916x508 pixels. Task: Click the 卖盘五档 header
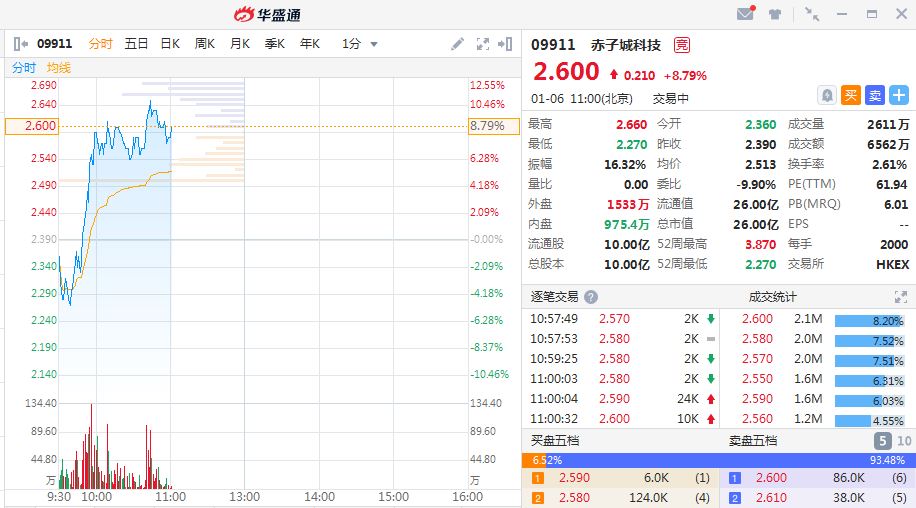point(752,441)
